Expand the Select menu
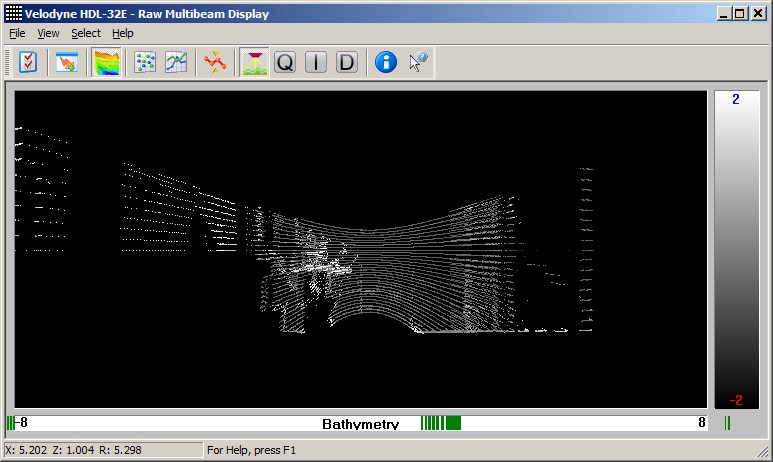 coord(86,33)
